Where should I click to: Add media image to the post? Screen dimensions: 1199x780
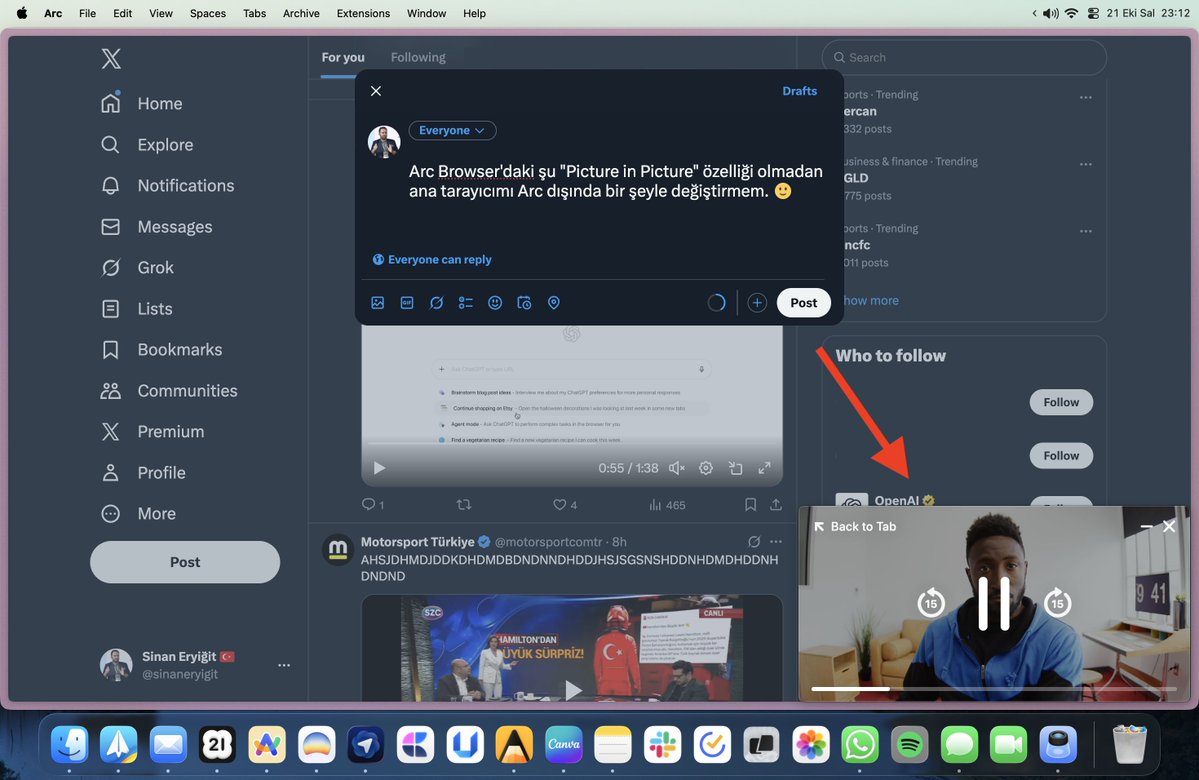(378, 303)
